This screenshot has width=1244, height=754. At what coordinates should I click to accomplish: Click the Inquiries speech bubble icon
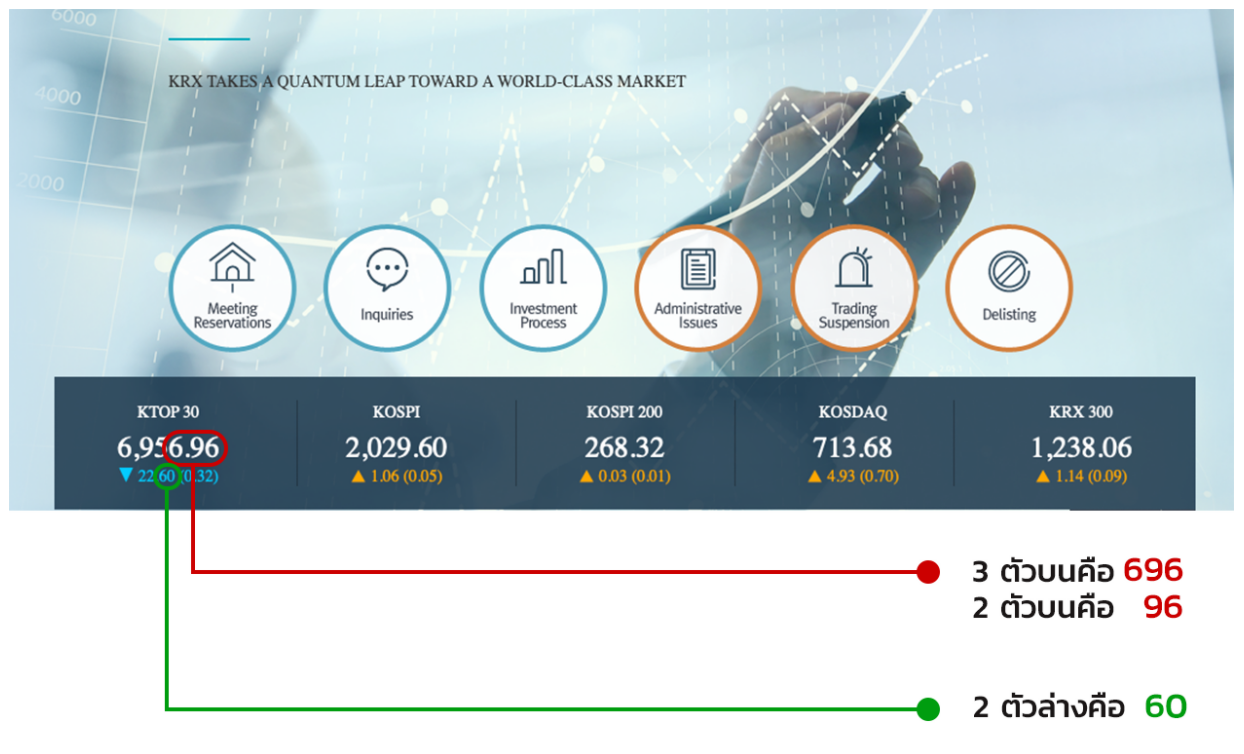387,269
